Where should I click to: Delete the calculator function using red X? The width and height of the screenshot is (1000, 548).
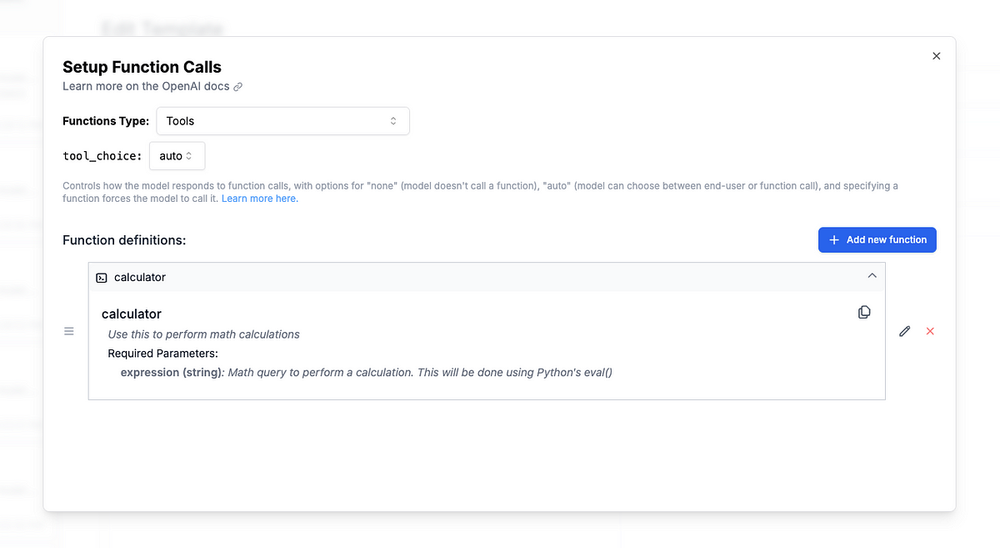(930, 331)
